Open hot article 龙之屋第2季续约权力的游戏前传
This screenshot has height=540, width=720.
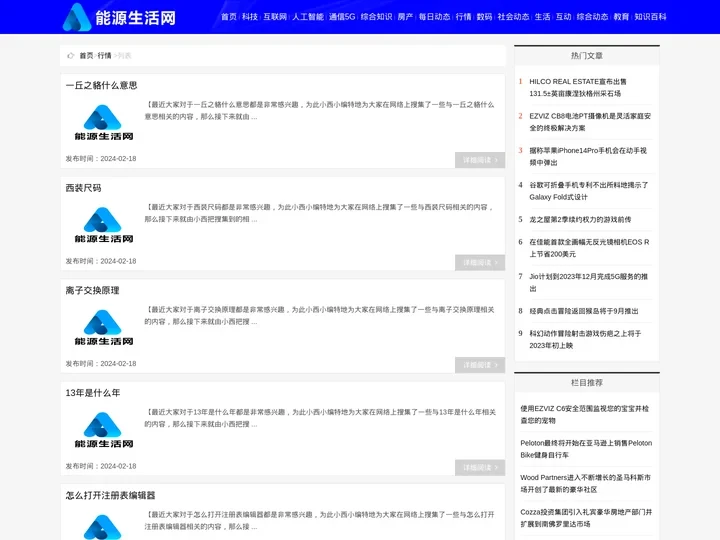coord(580,219)
